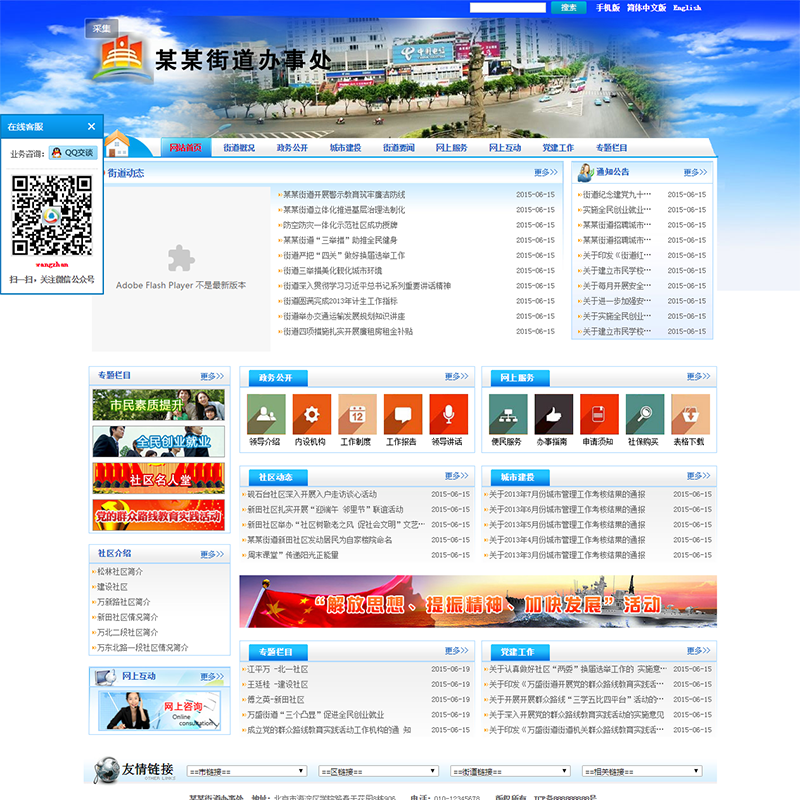
Task: Click the Flash plugin placeholder icon
Action: click(181, 258)
